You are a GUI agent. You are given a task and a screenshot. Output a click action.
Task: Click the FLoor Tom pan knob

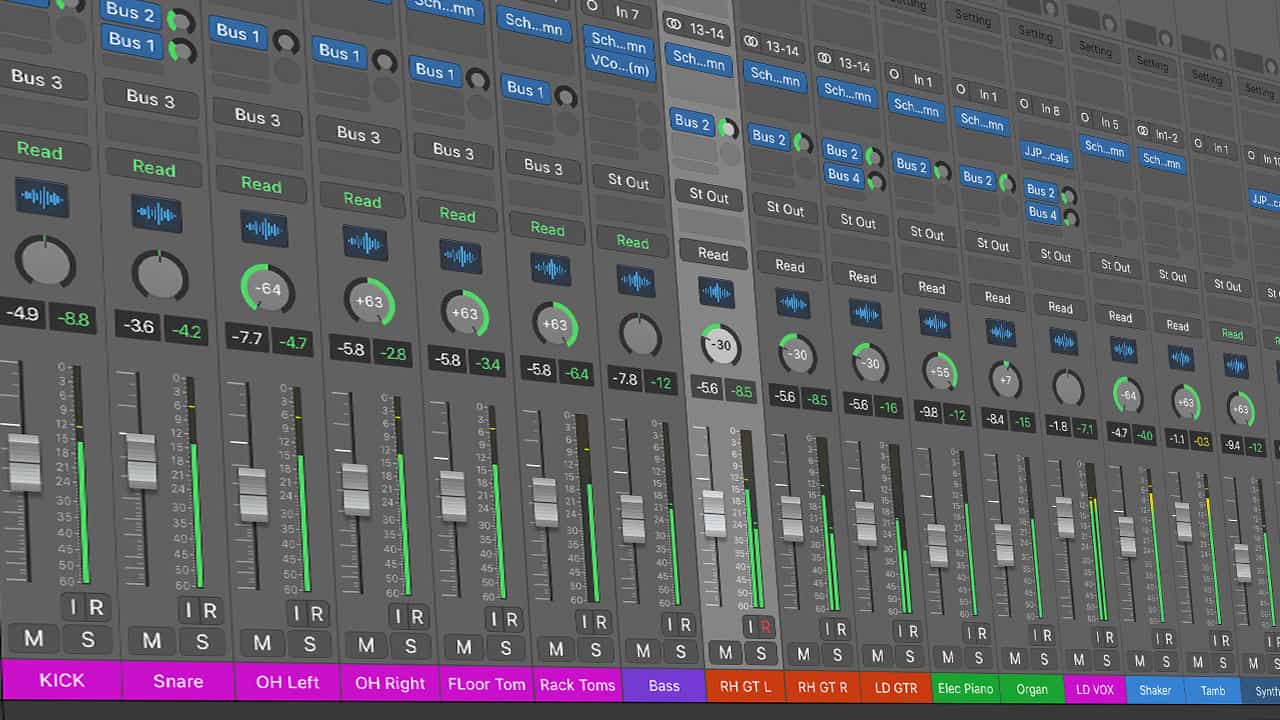click(x=465, y=313)
